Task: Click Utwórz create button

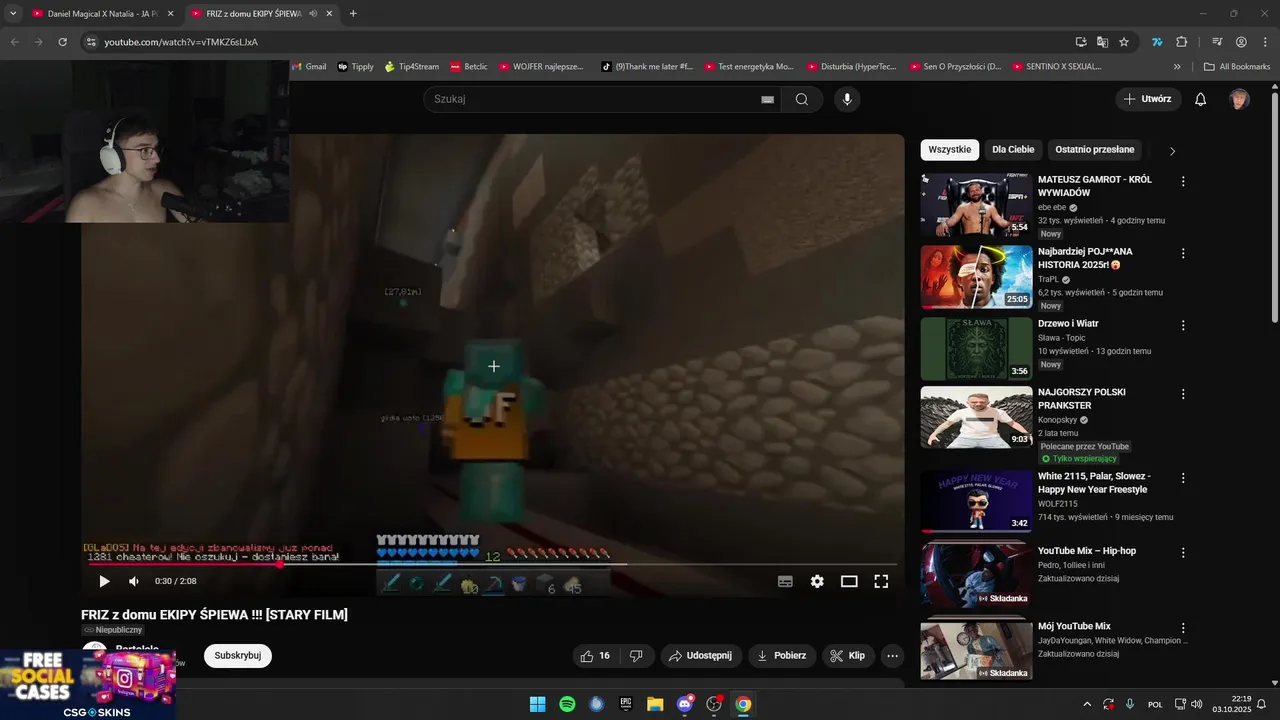Action: (x=1148, y=99)
